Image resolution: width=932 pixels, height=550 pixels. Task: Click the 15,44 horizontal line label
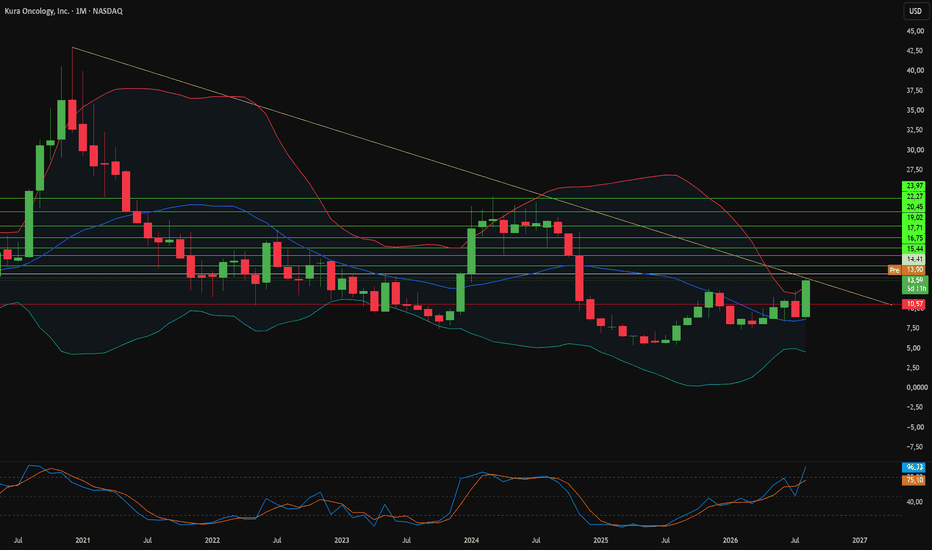[x=914, y=249]
